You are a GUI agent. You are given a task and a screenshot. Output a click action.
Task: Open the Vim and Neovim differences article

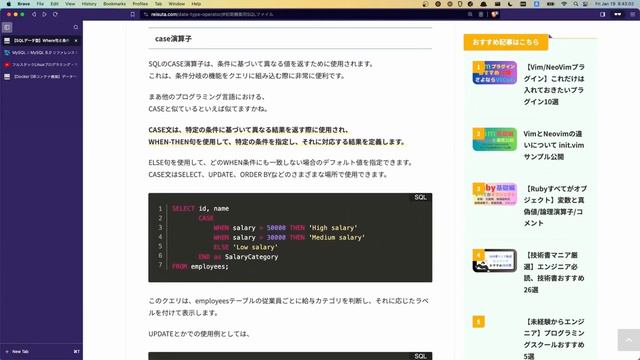(553, 145)
